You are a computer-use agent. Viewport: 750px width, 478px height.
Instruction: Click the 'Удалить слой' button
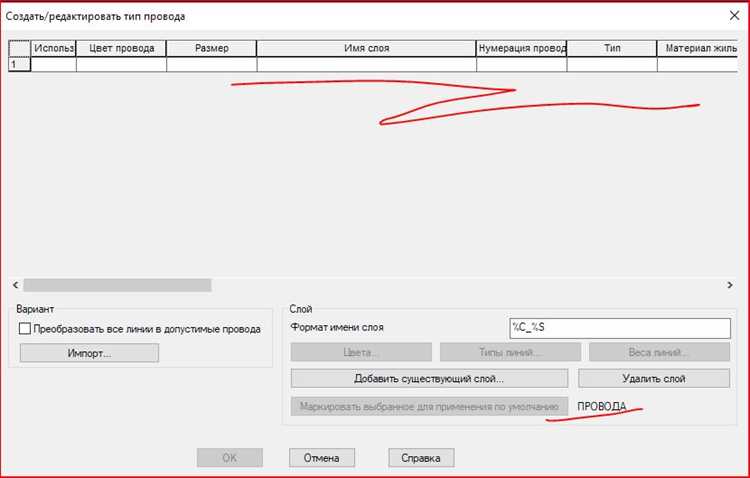tap(654, 378)
